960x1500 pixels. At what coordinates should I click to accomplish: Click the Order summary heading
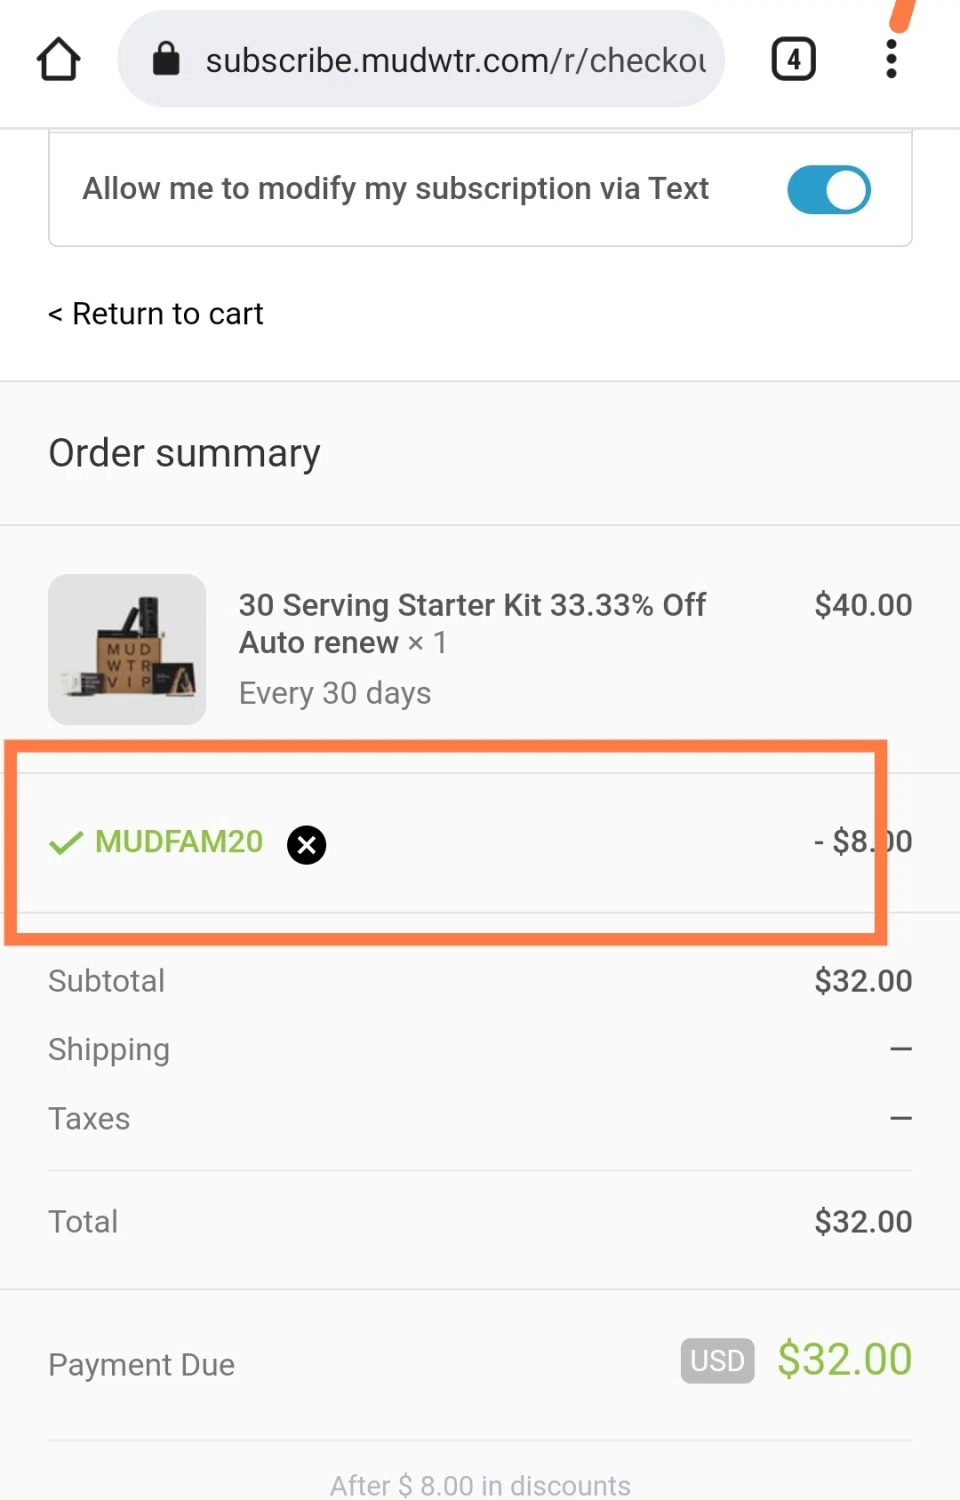pyautogui.click(x=184, y=453)
